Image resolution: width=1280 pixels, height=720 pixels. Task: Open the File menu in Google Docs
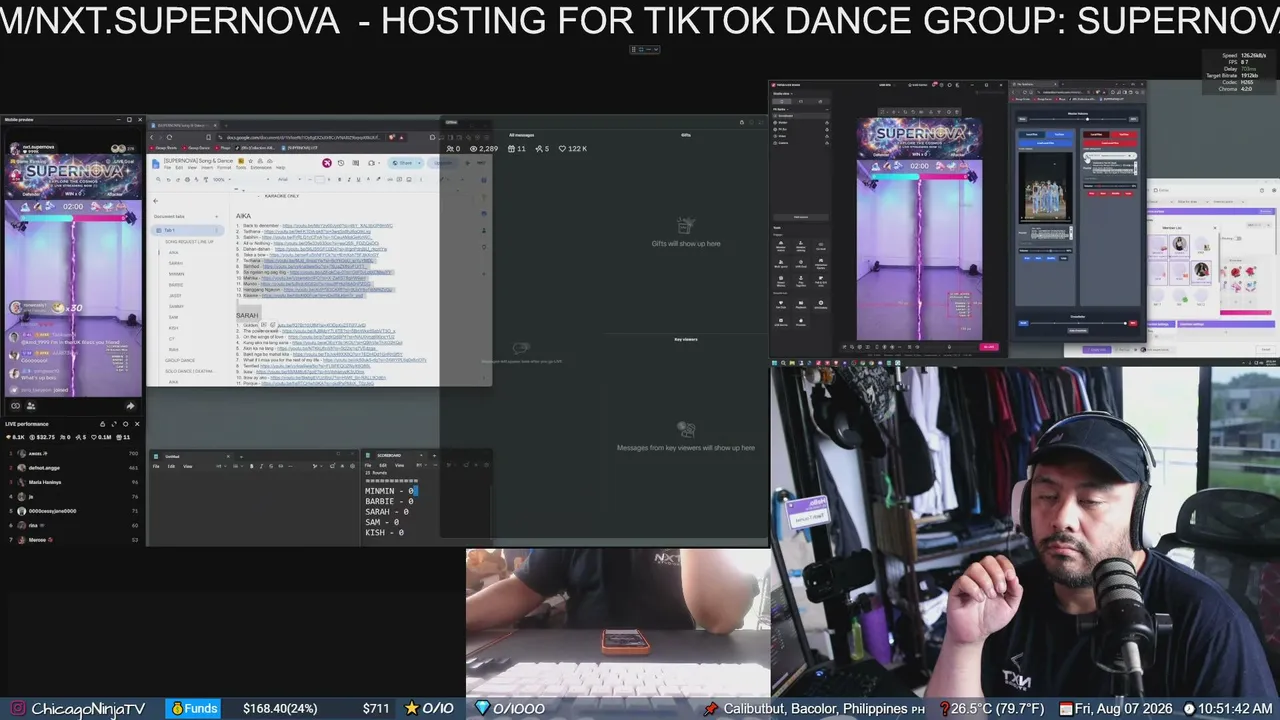[167, 168]
